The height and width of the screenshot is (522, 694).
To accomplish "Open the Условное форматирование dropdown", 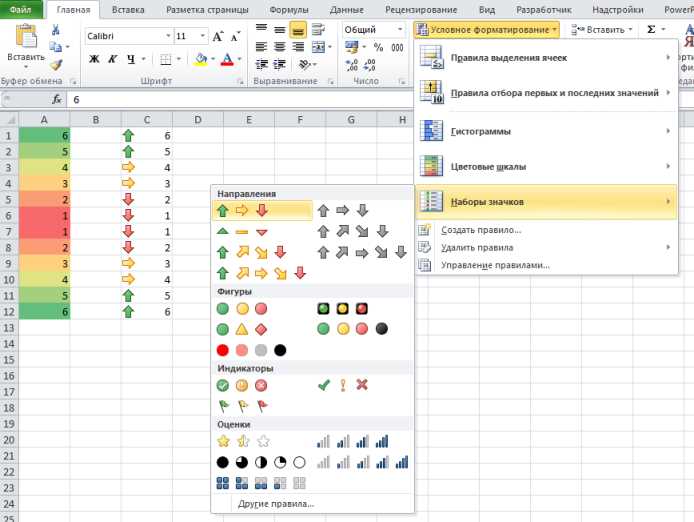I will tap(487, 30).
